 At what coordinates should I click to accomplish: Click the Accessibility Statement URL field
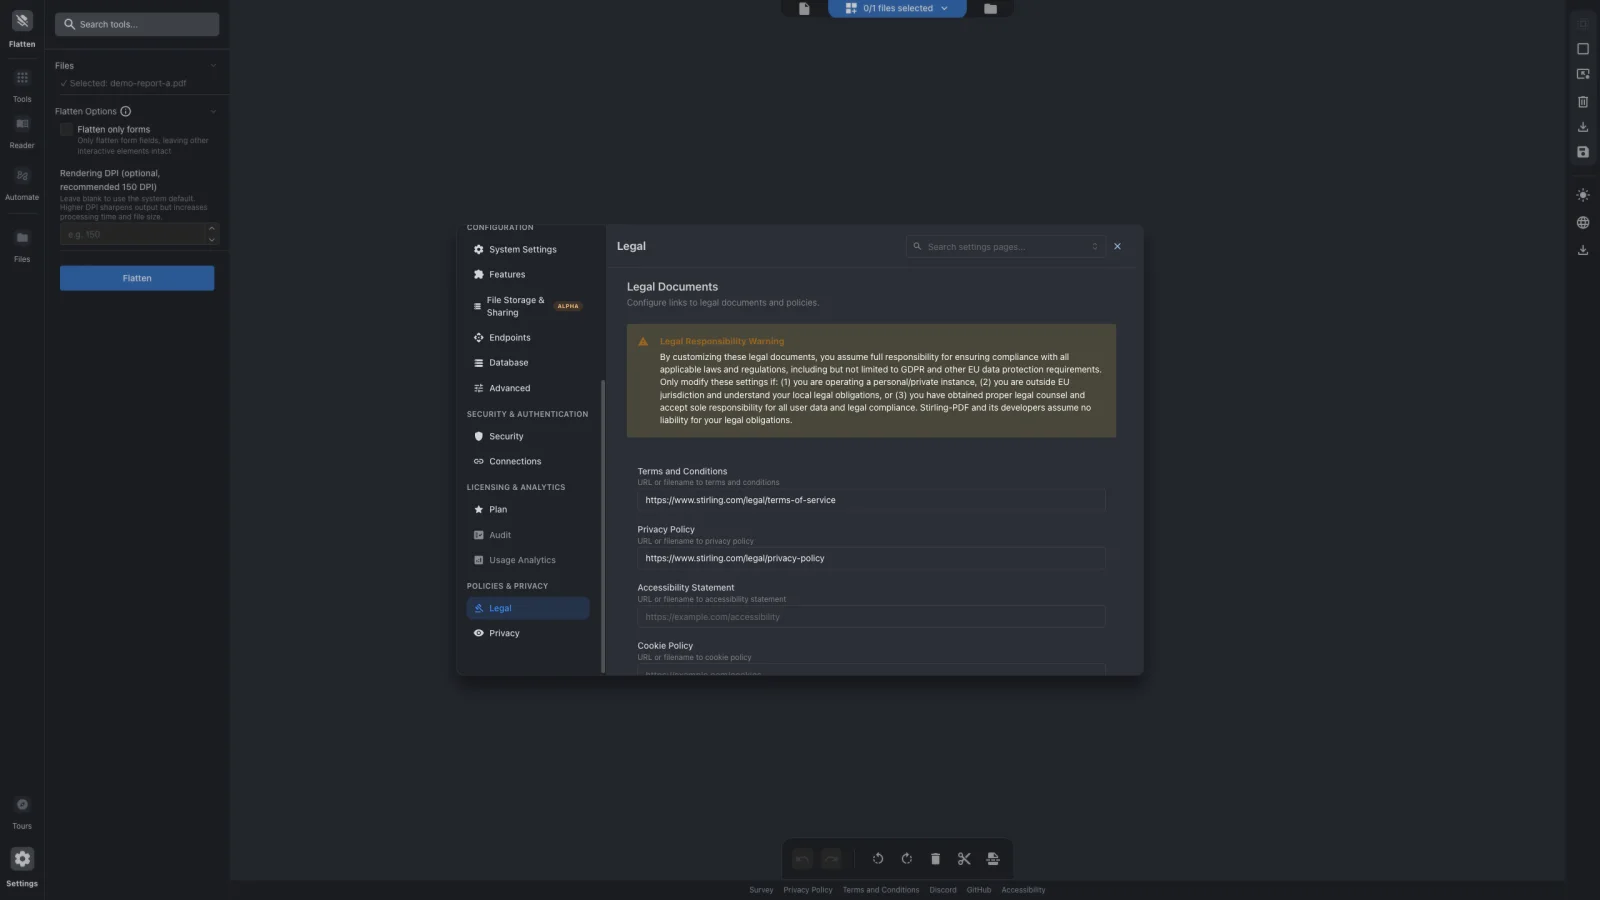point(871,617)
